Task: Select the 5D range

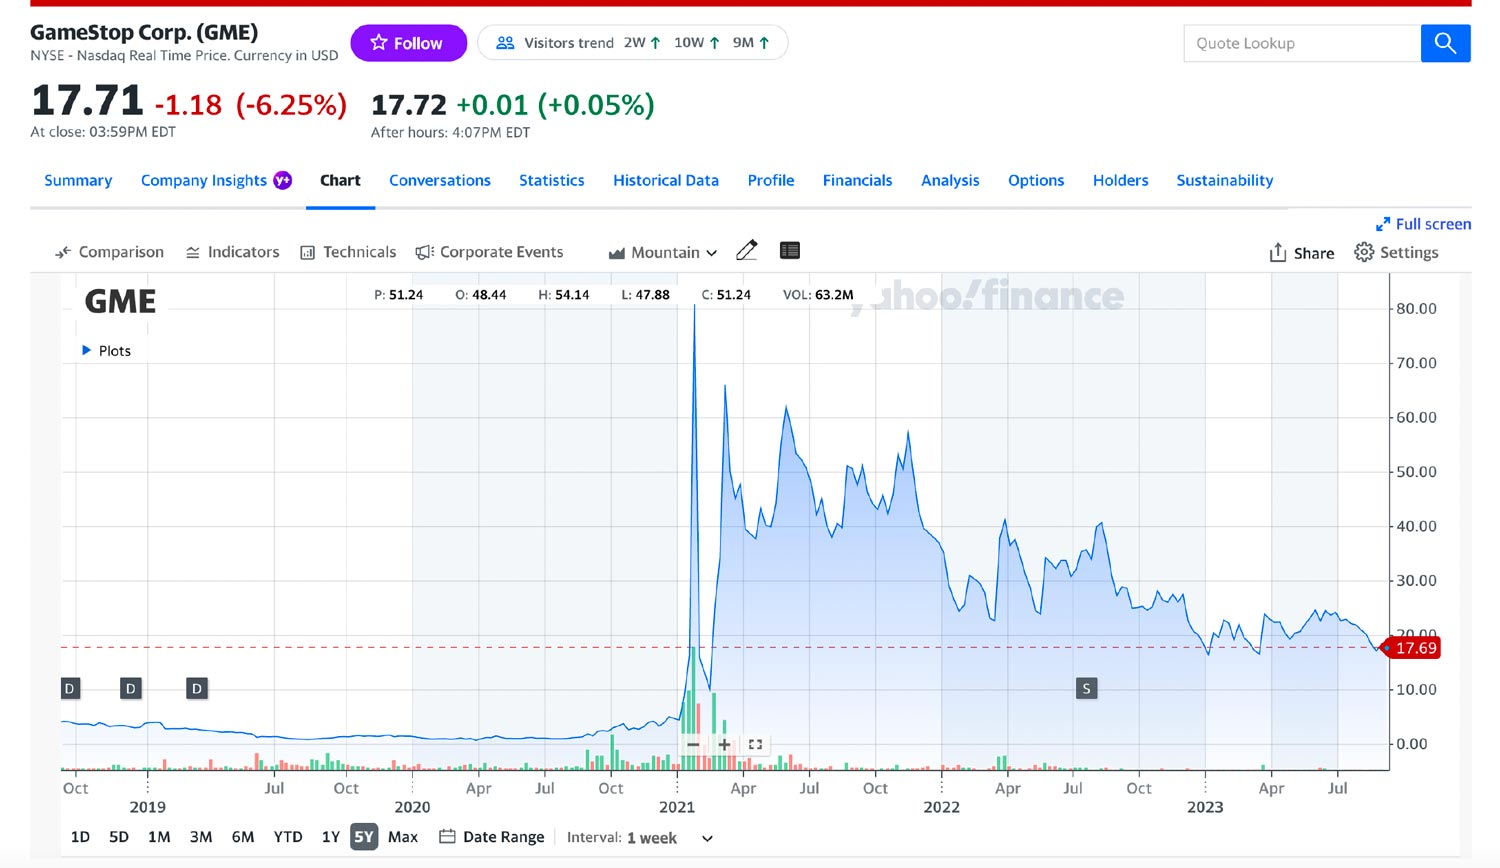Action: point(119,837)
